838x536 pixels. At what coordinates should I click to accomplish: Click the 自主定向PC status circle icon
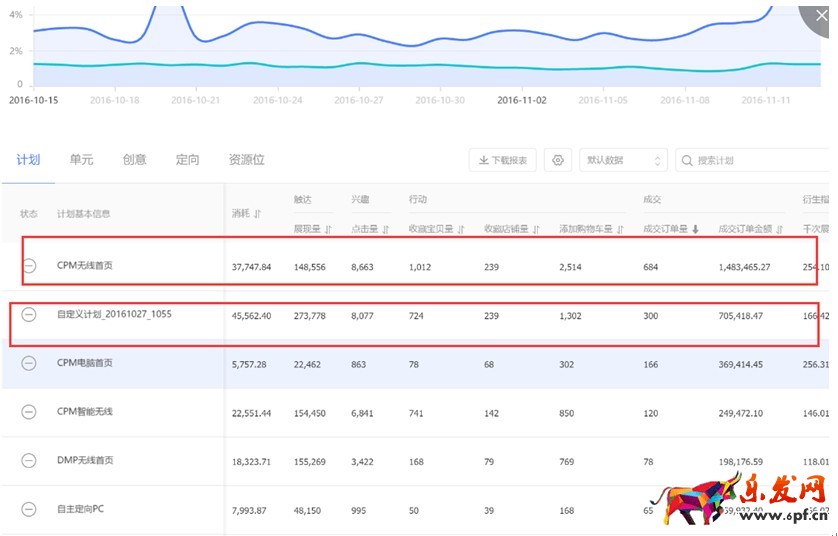[29, 509]
